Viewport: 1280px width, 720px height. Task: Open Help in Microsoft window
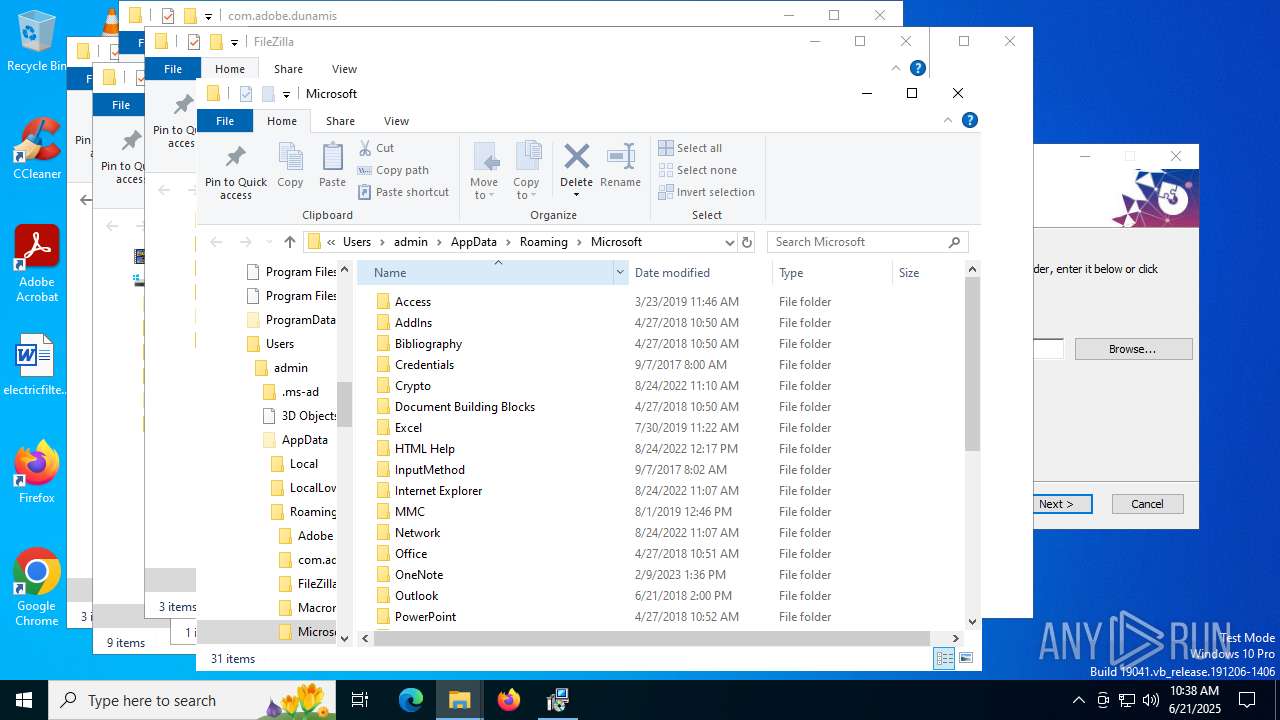click(x=969, y=120)
